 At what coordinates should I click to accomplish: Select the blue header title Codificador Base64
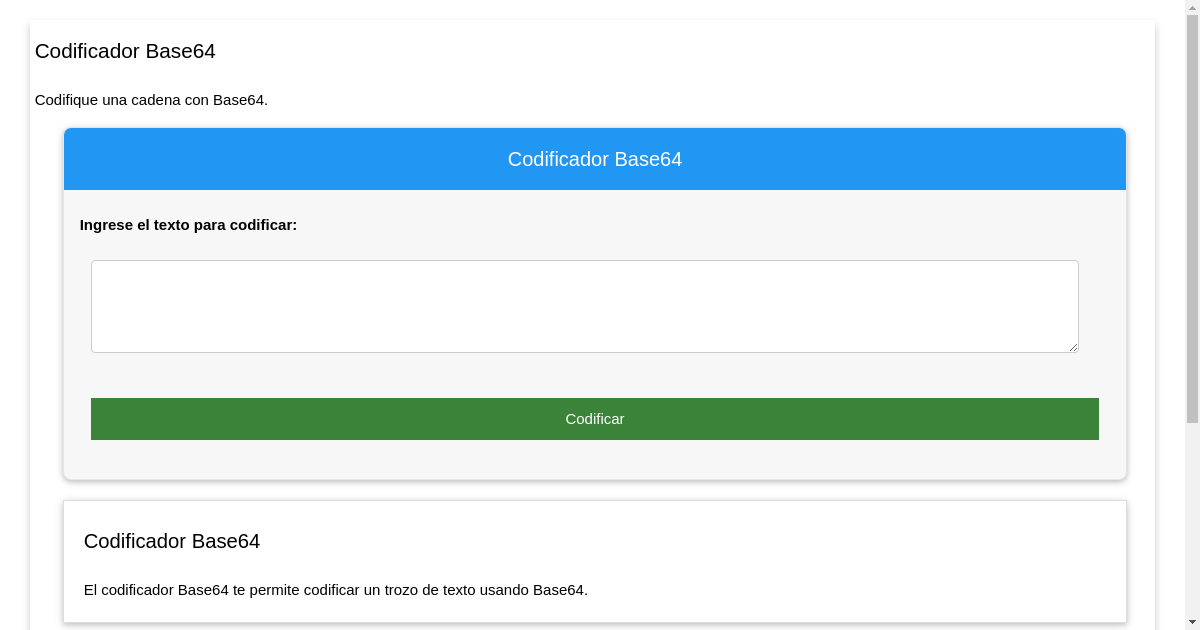tap(594, 159)
